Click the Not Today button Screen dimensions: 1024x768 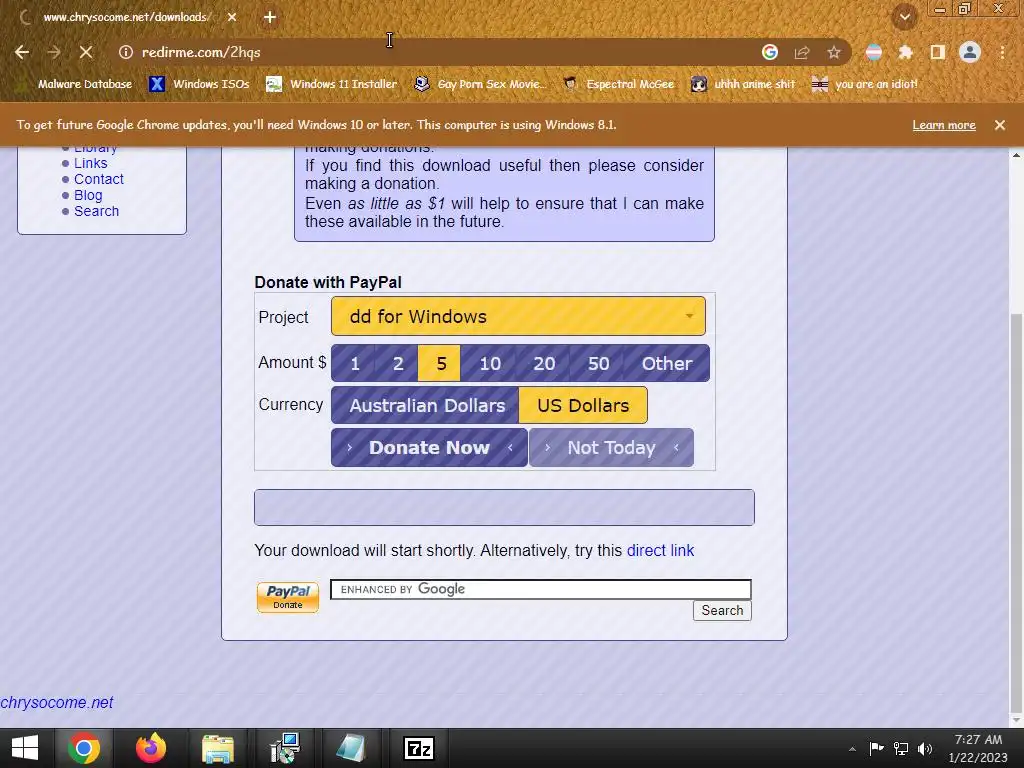tap(611, 447)
